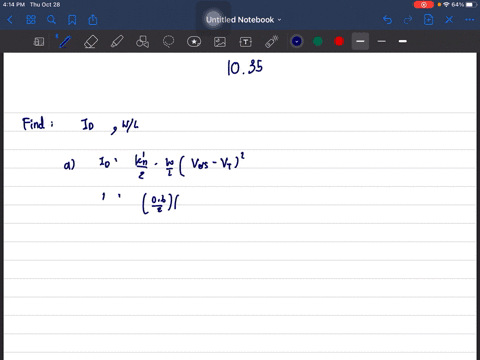Activate the laser pointer tool

(x=272, y=42)
